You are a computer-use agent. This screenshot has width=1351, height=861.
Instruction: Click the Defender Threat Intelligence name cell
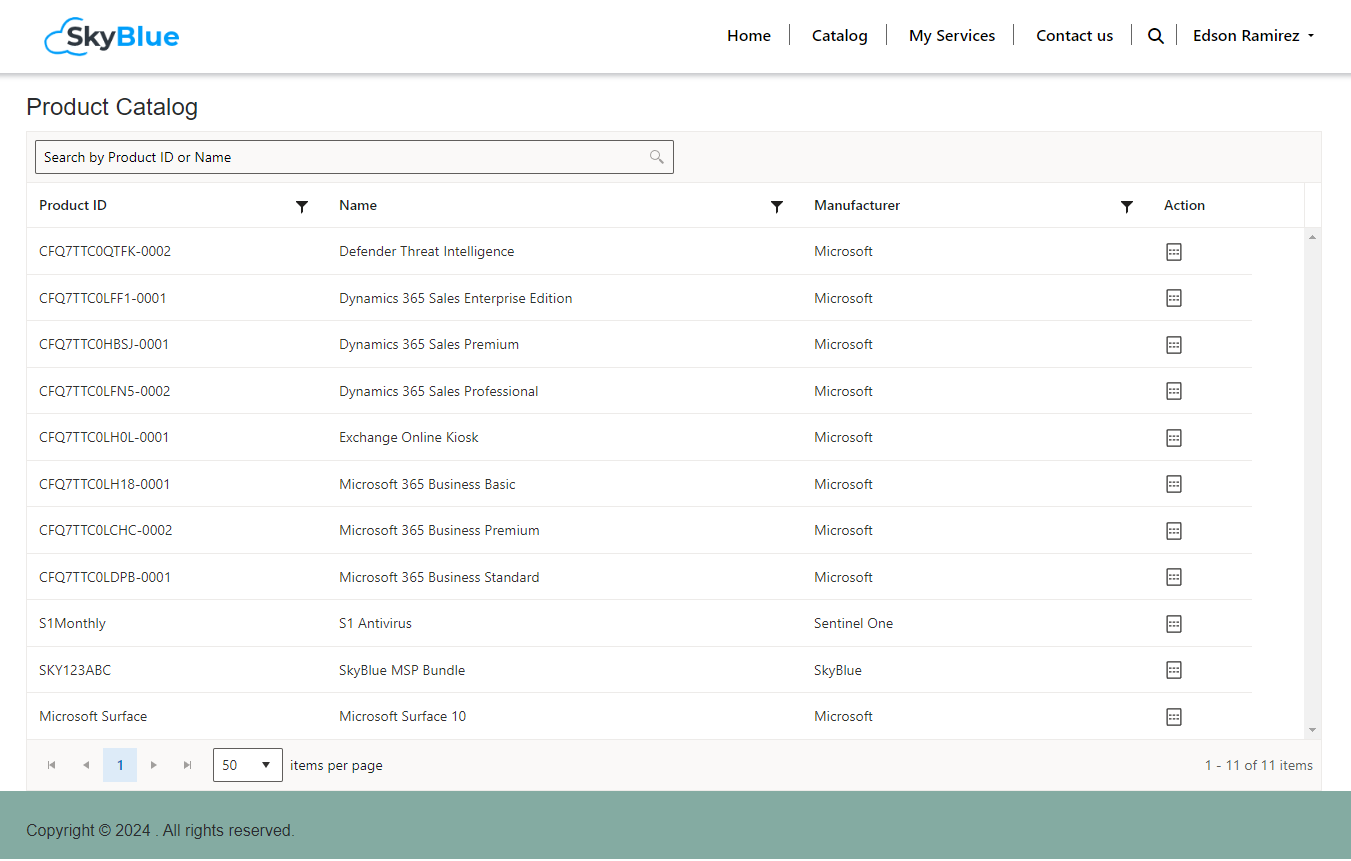[x=427, y=252]
